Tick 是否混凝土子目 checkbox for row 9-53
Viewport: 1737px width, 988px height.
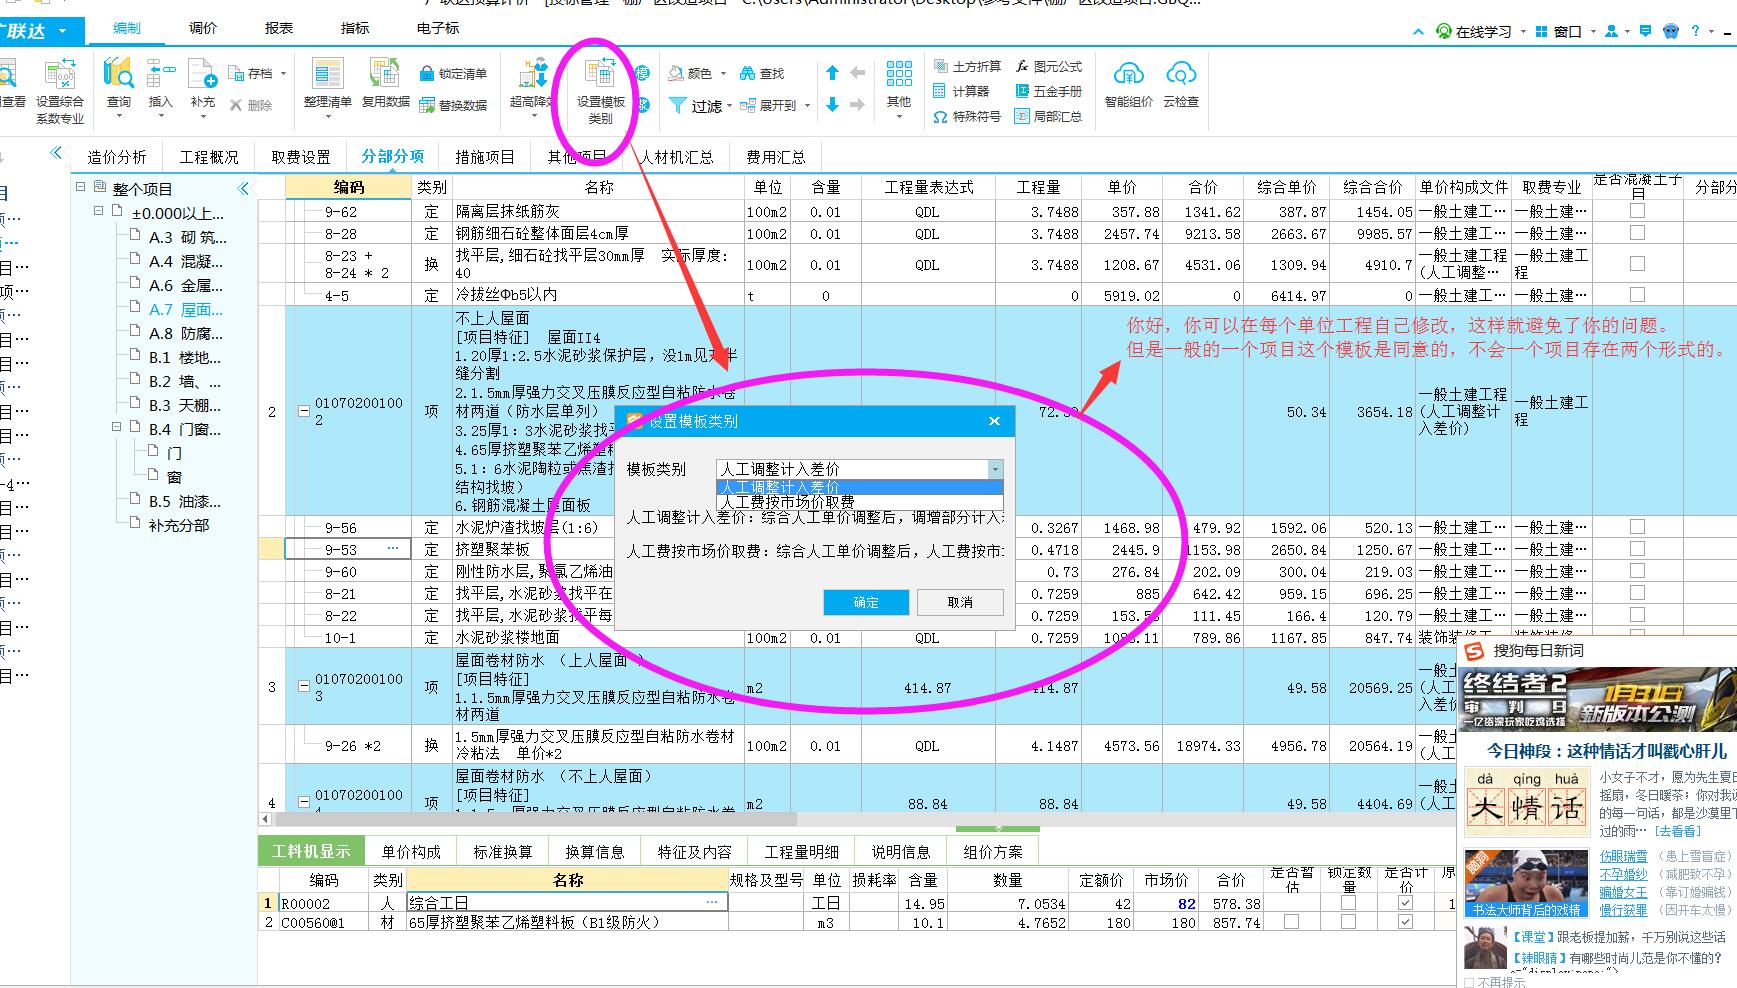point(1637,548)
